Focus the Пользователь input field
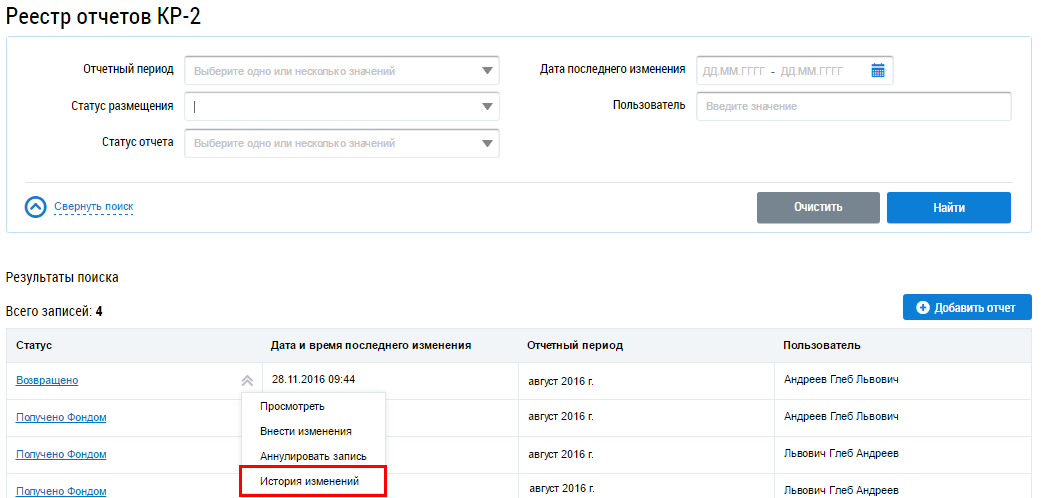 tap(853, 106)
